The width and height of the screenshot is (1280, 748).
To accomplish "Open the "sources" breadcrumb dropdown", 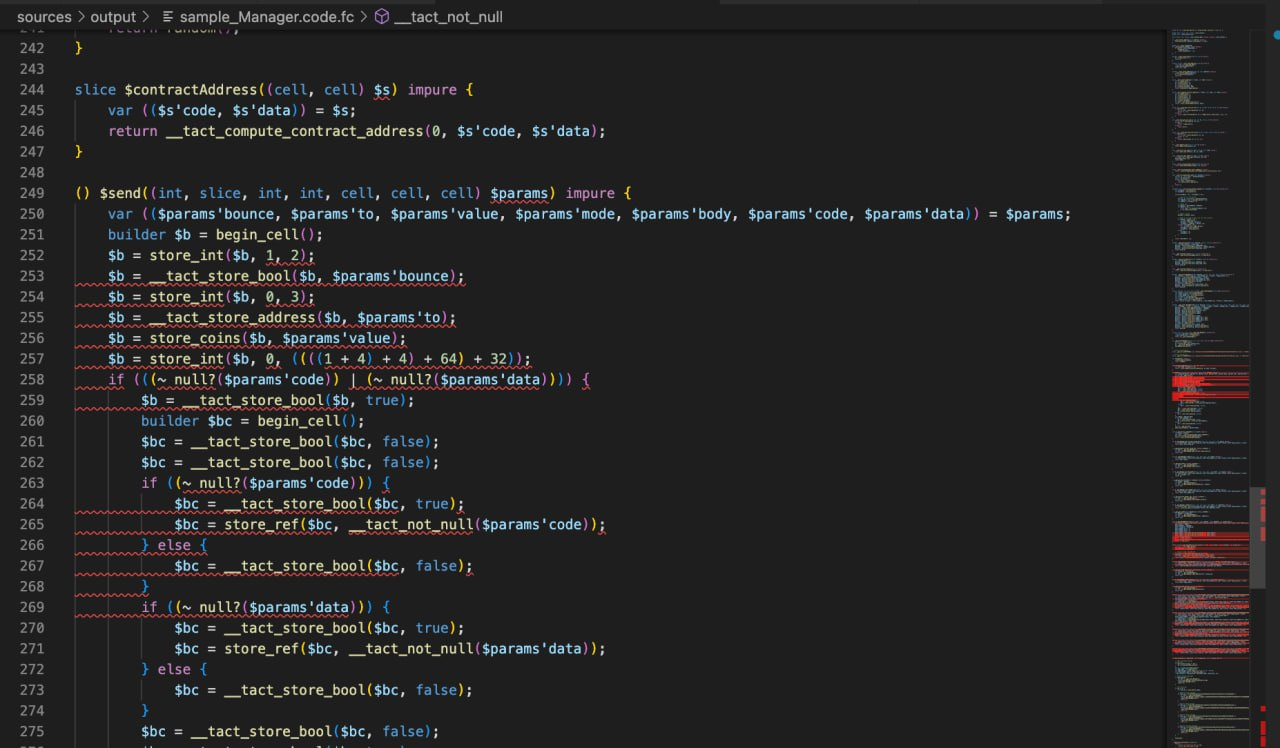I will (44, 16).
